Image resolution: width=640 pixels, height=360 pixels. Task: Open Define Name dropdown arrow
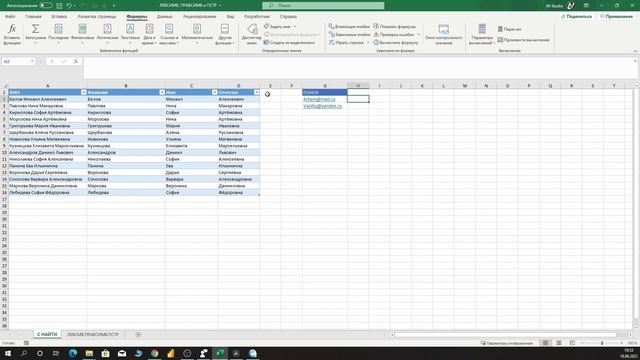coord(295,27)
